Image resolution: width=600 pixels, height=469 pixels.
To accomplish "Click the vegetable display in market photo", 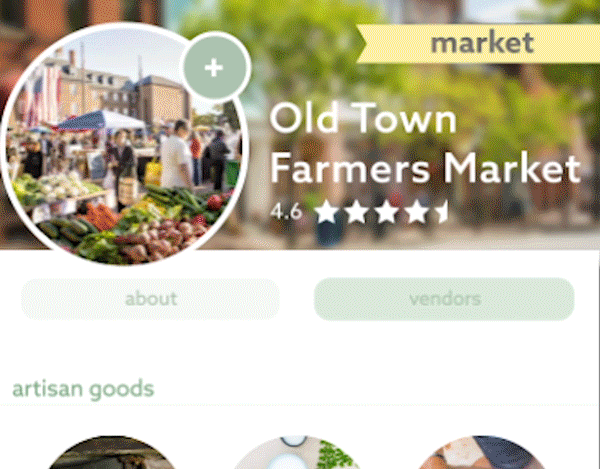I will (126, 224).
